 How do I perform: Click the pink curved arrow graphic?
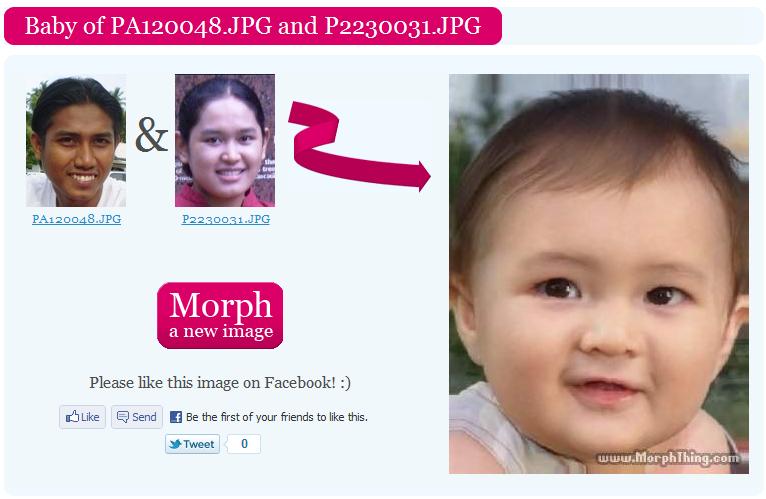pyautogui.click(x=359, y=146)
